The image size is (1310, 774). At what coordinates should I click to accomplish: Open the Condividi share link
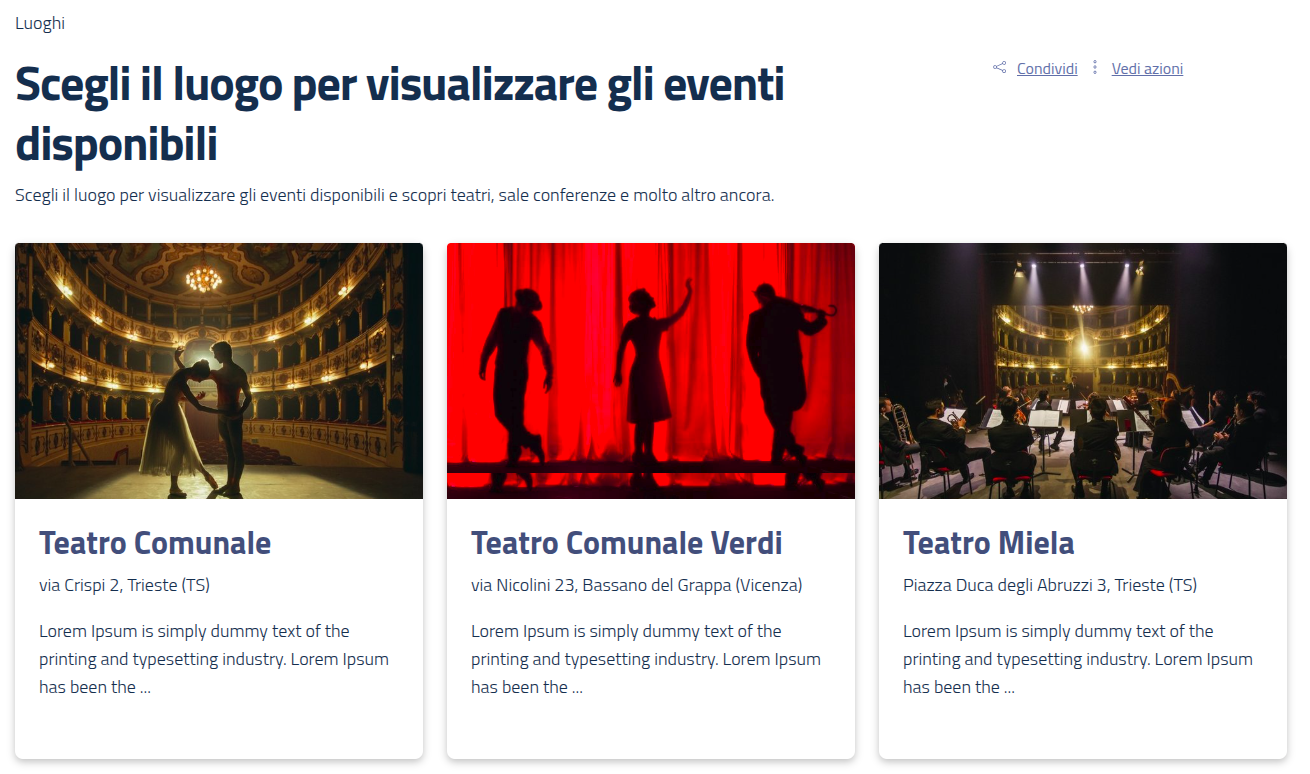pos(1047,69)
